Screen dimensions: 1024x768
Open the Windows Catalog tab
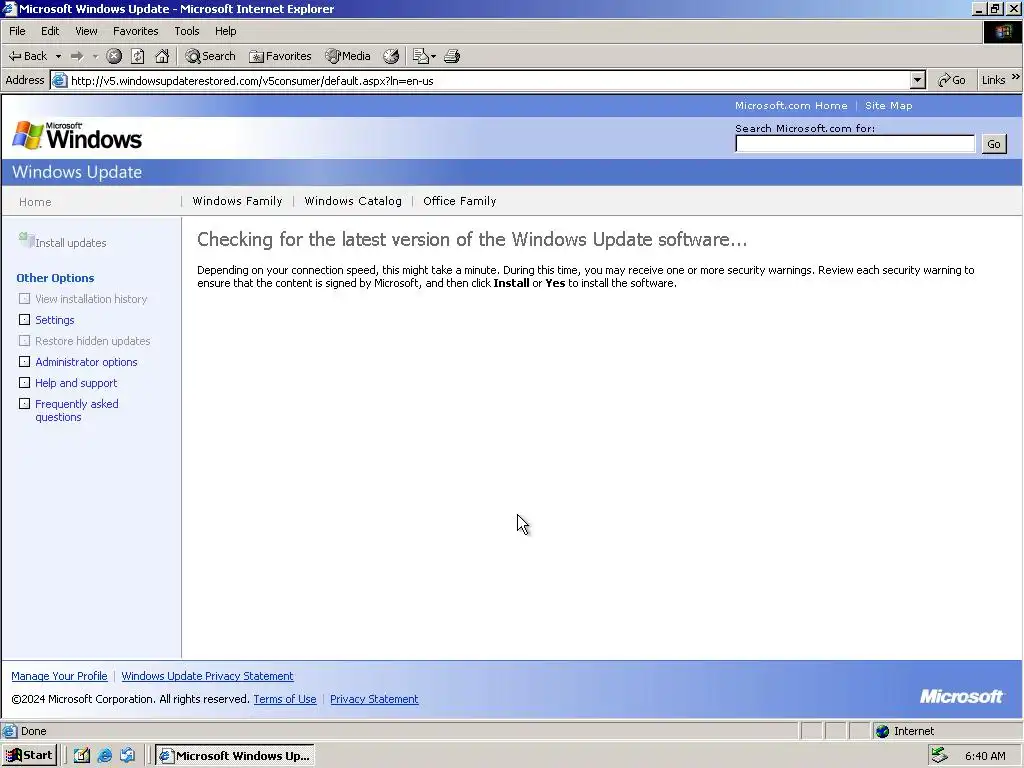point(353,201)
